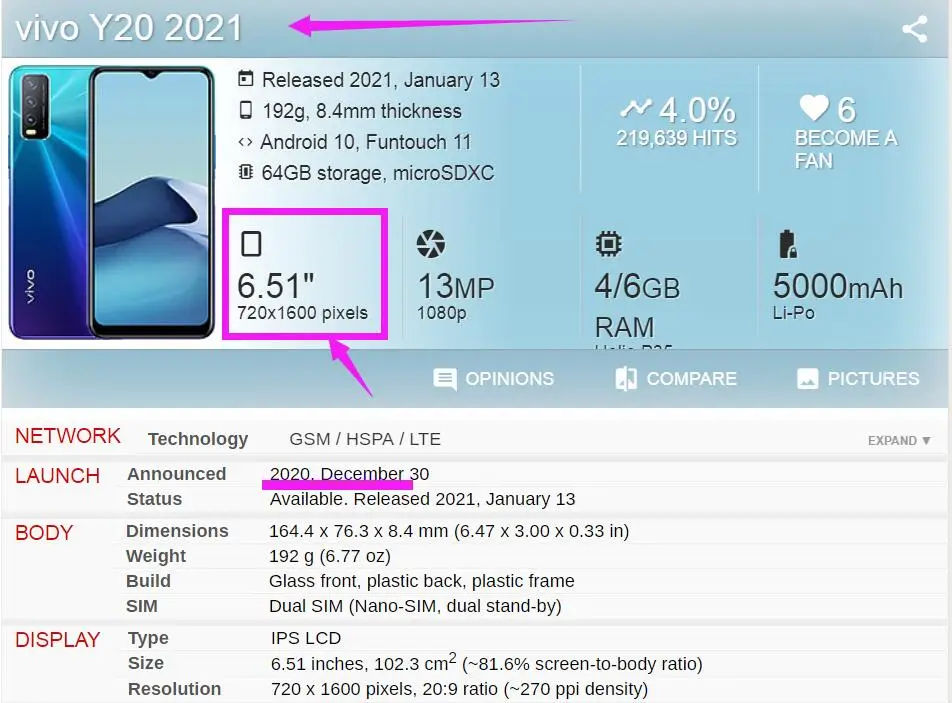This screenshot has width=952, height=703.
Task: Click the 164.4 x 76.3 x 8.4 mm value
Action: [449, 531]
